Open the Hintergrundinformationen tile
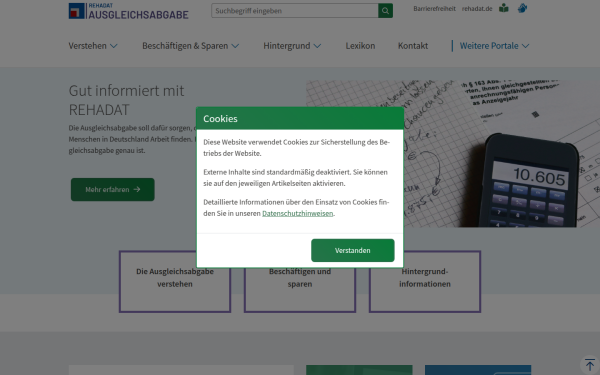The image size is (600, 375). [425, 282]
